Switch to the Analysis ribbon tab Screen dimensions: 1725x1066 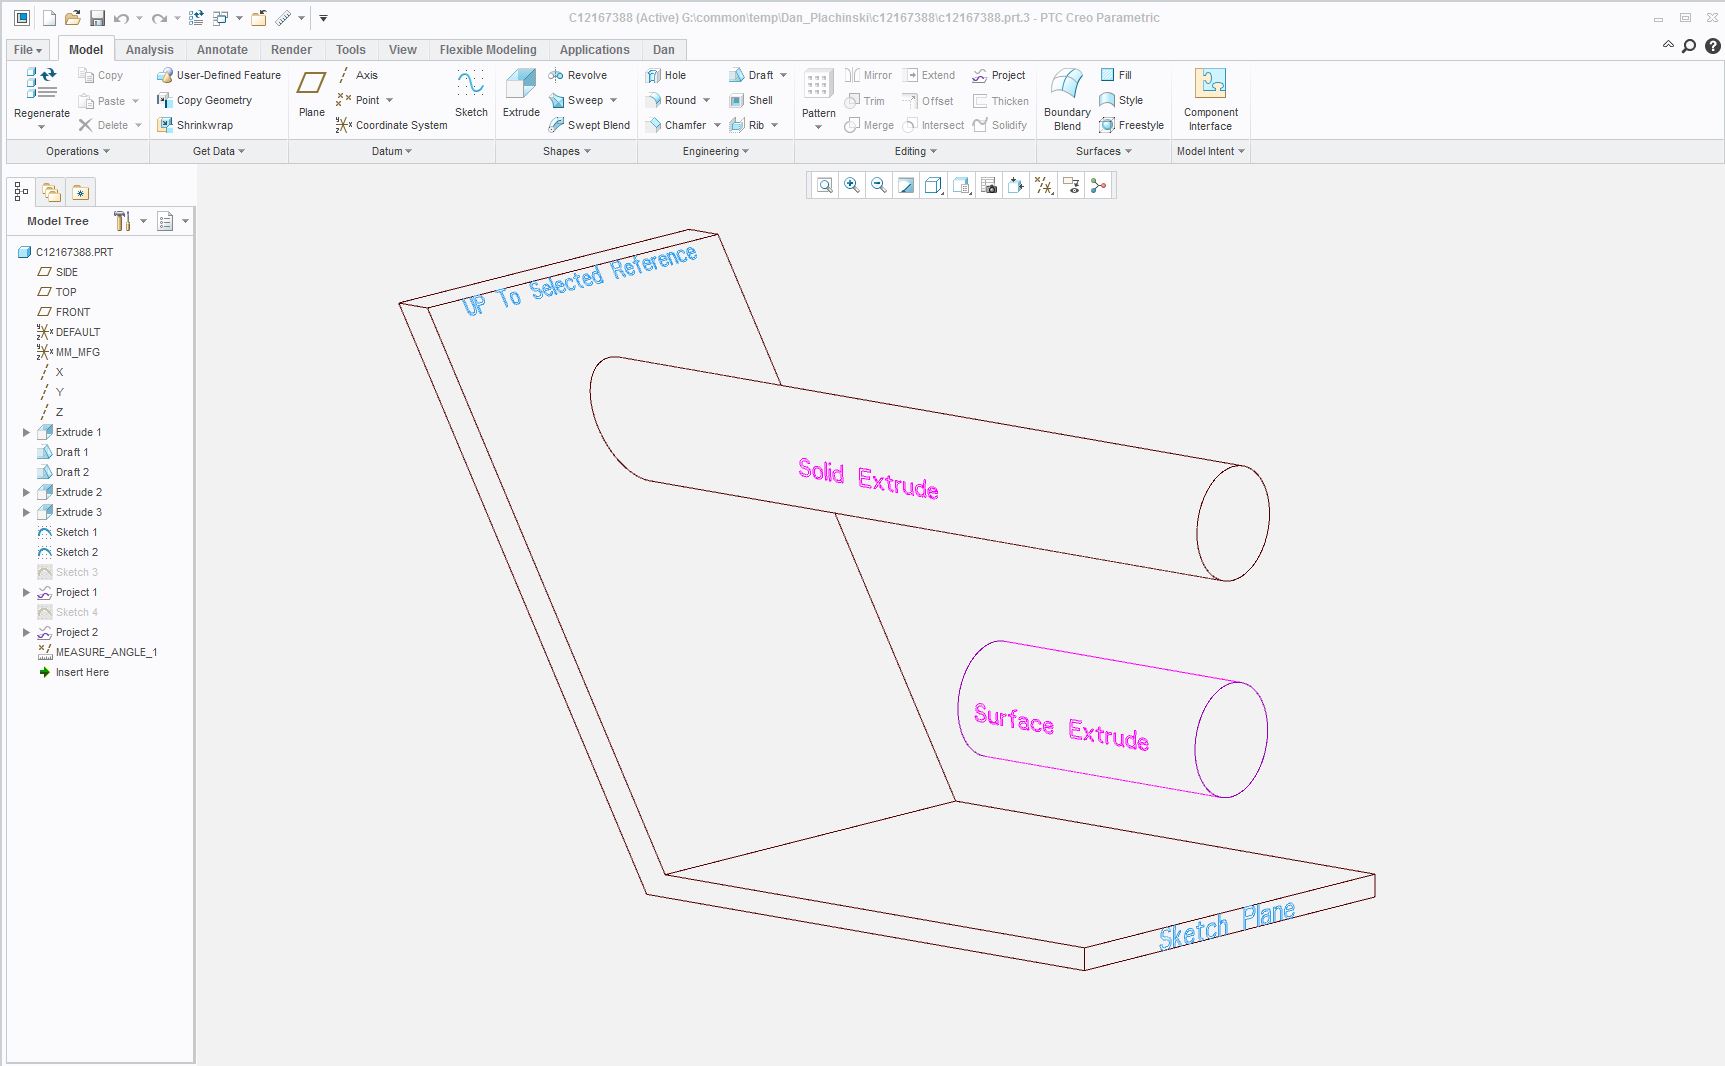tap(149, 49)
